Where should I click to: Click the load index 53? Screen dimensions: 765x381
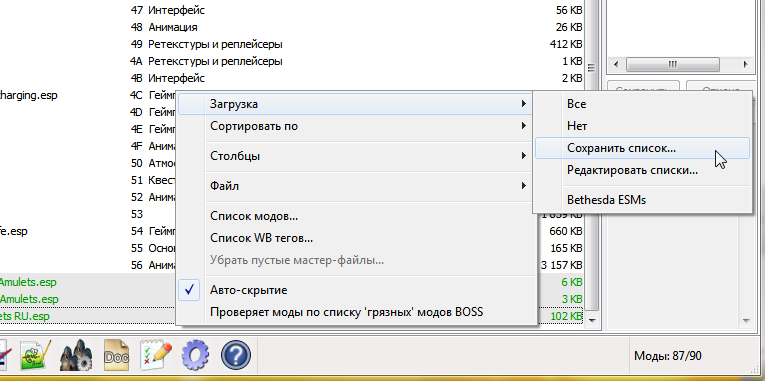137,214
